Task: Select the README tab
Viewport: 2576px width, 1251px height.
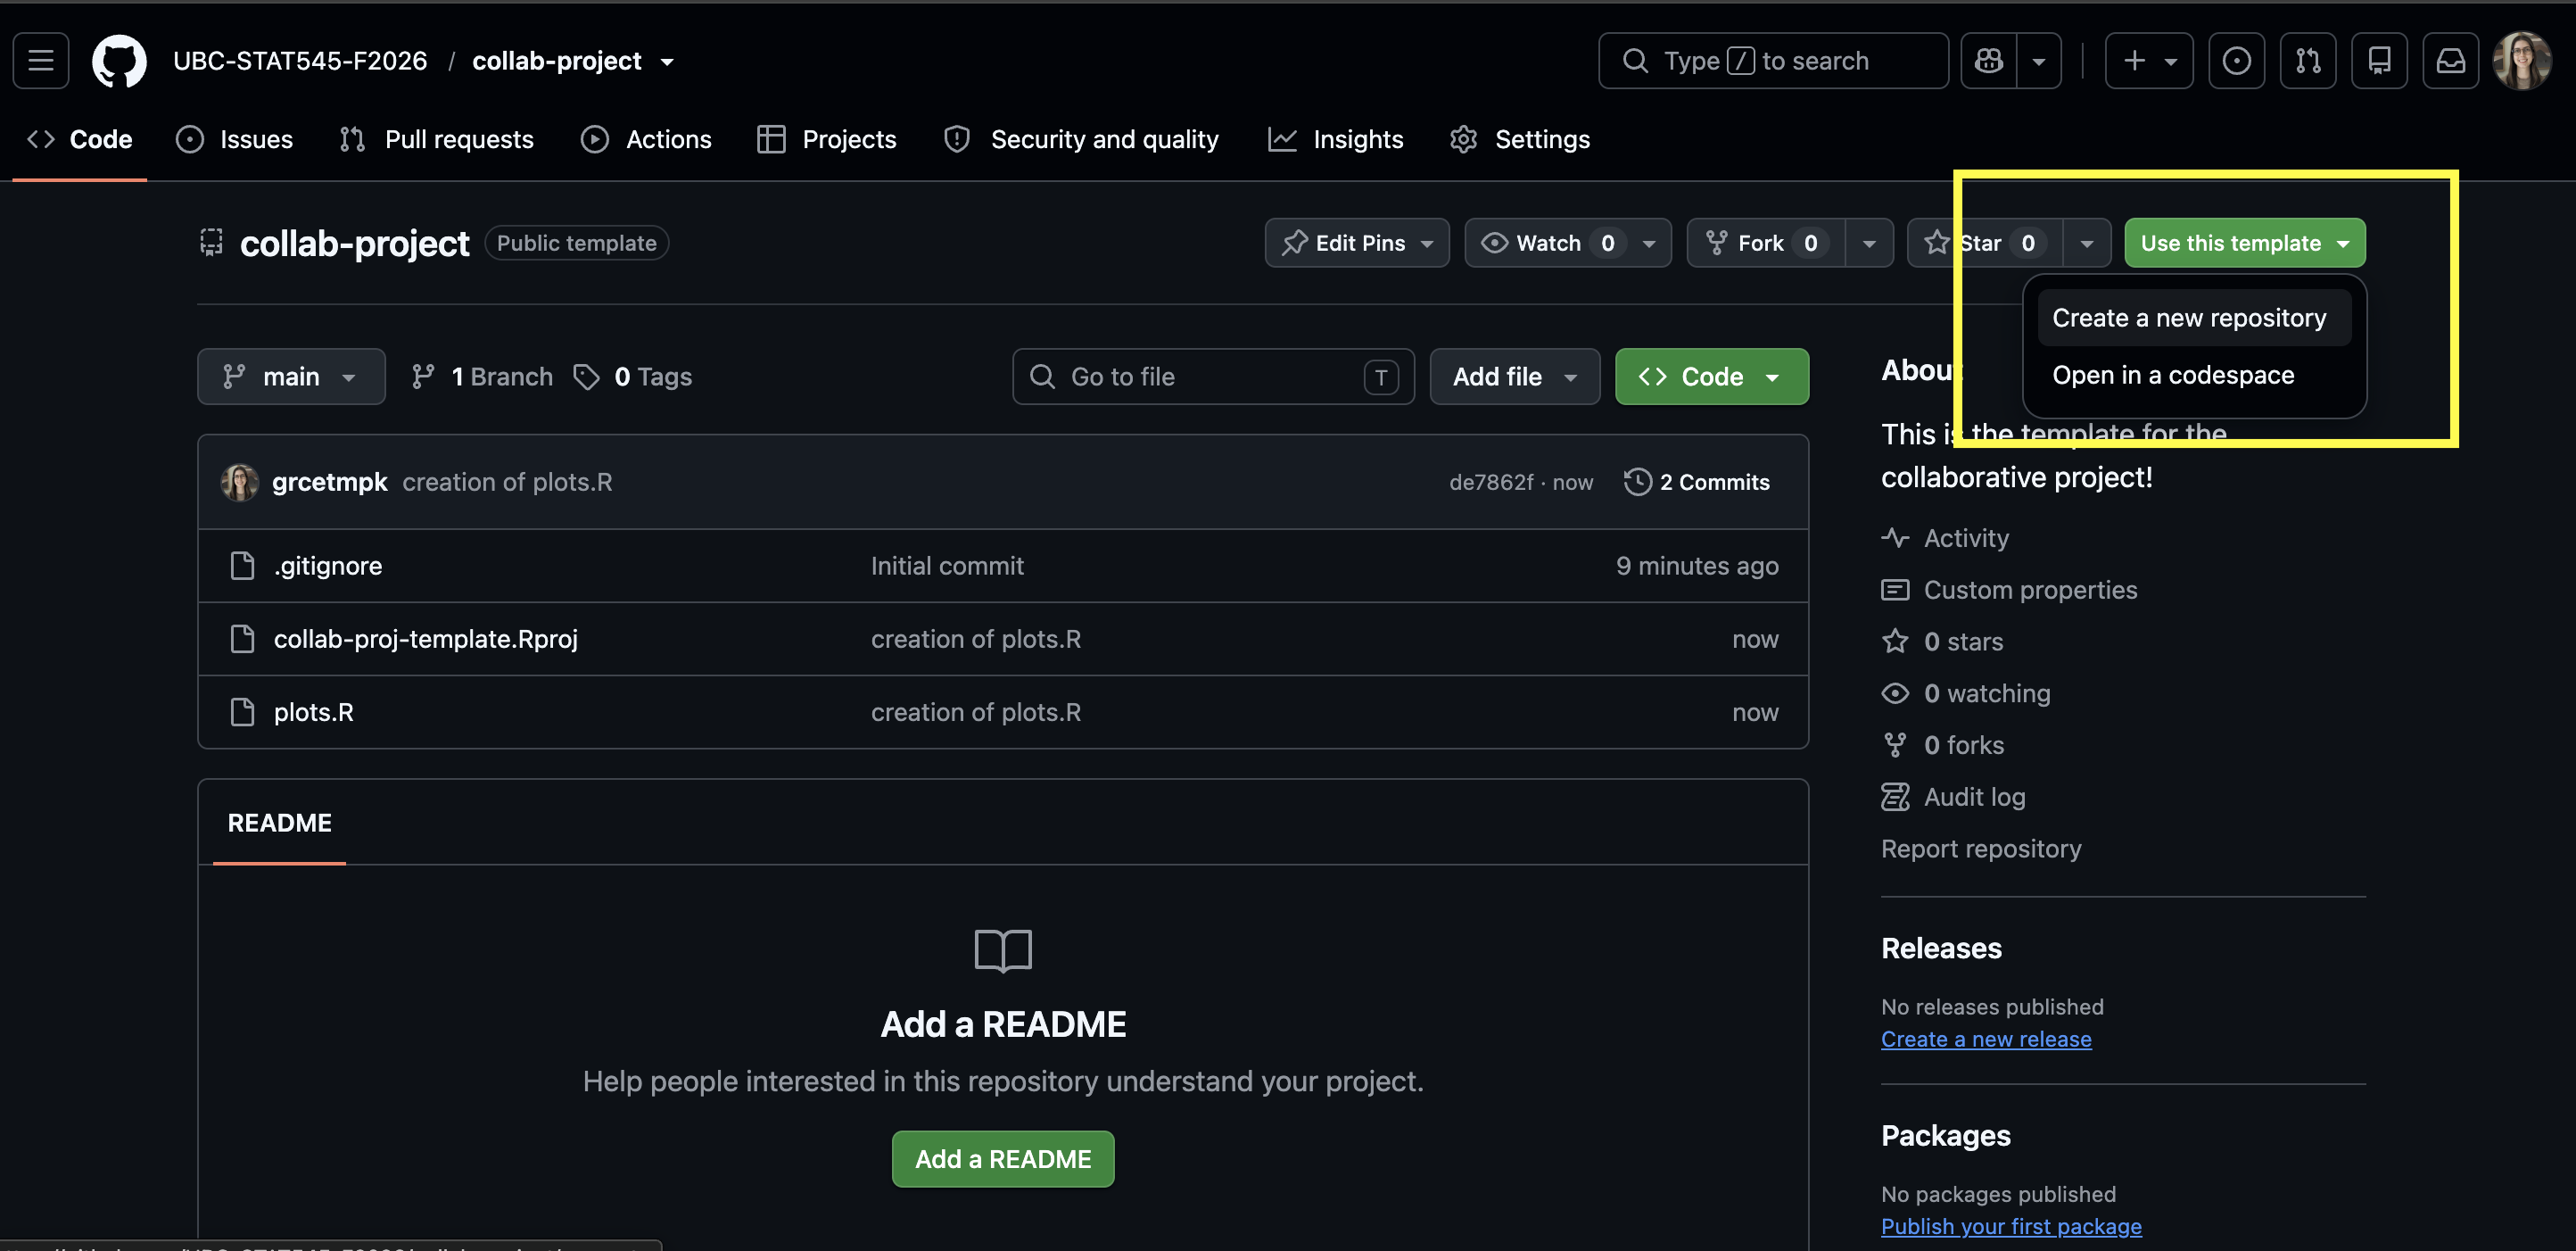Action: click(x=280, y=823)
